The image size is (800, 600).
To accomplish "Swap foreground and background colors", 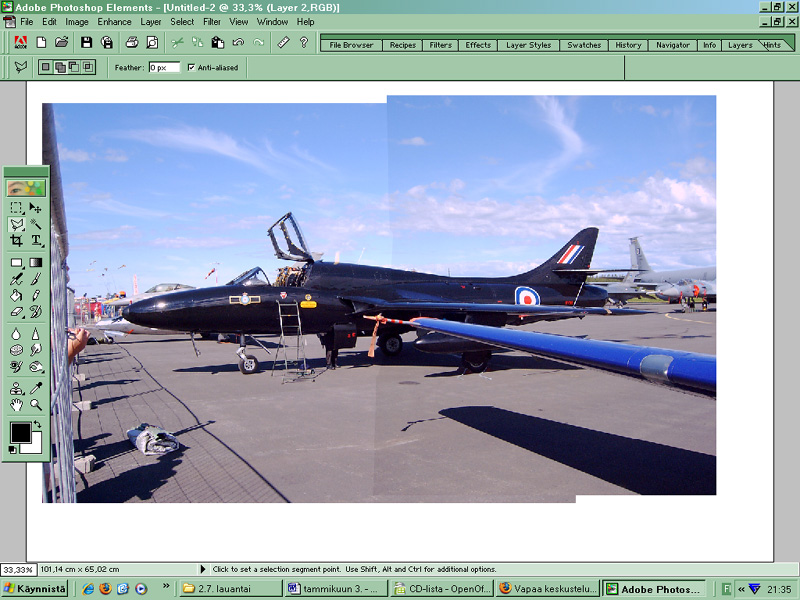I will pos(37,424).
